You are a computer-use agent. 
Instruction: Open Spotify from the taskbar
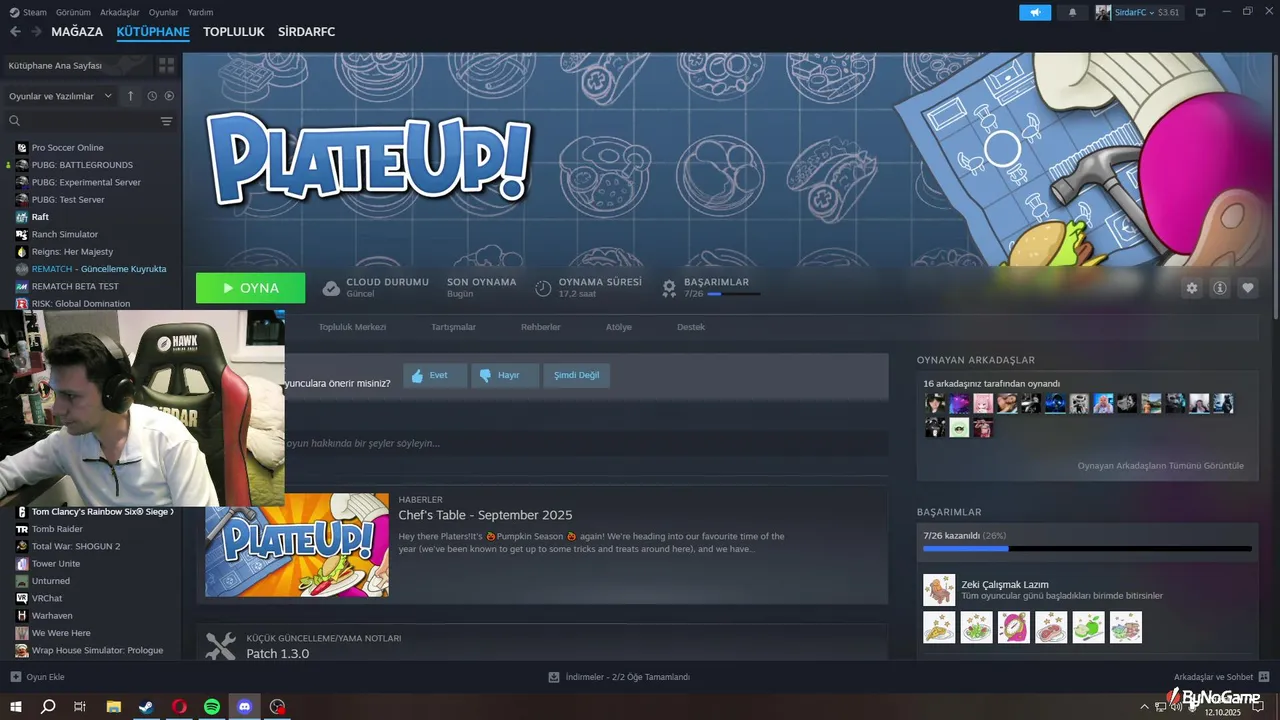click(212, 706)
